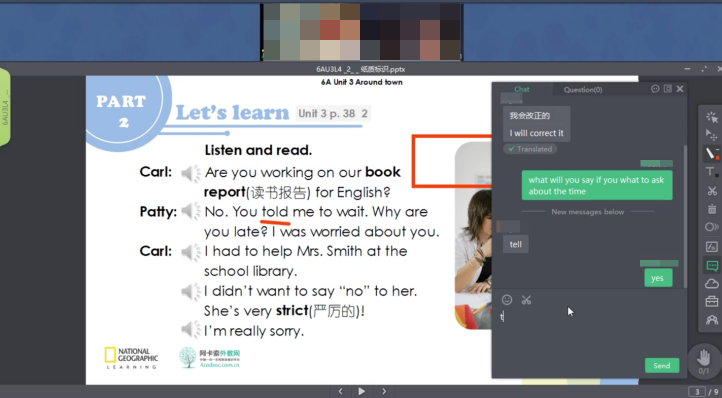
Task: Go to the next slide
Action: (x=384, y=391)
